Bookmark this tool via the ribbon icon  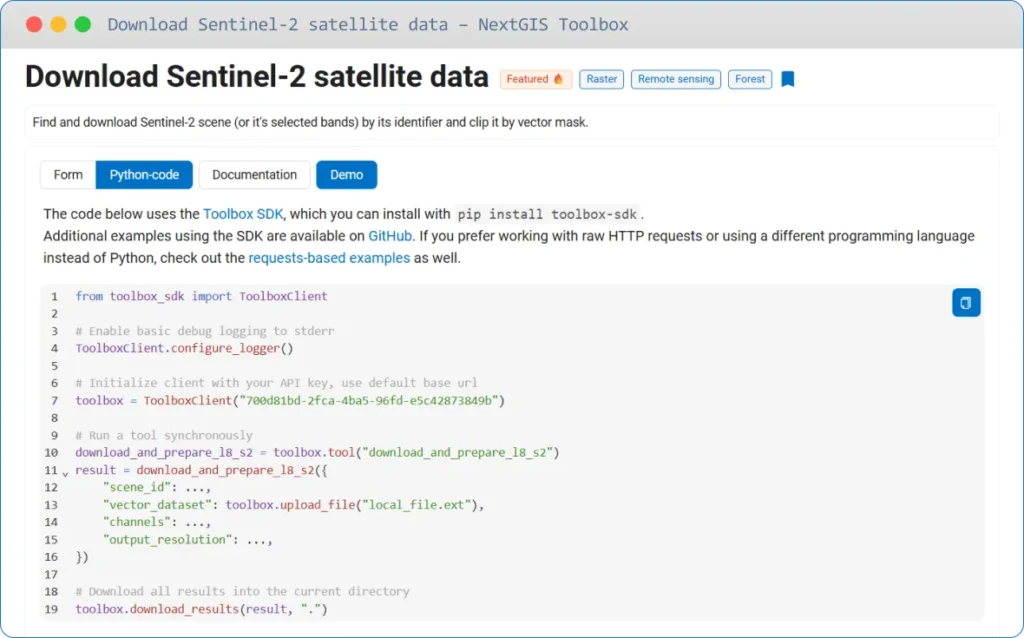(787, 78)
